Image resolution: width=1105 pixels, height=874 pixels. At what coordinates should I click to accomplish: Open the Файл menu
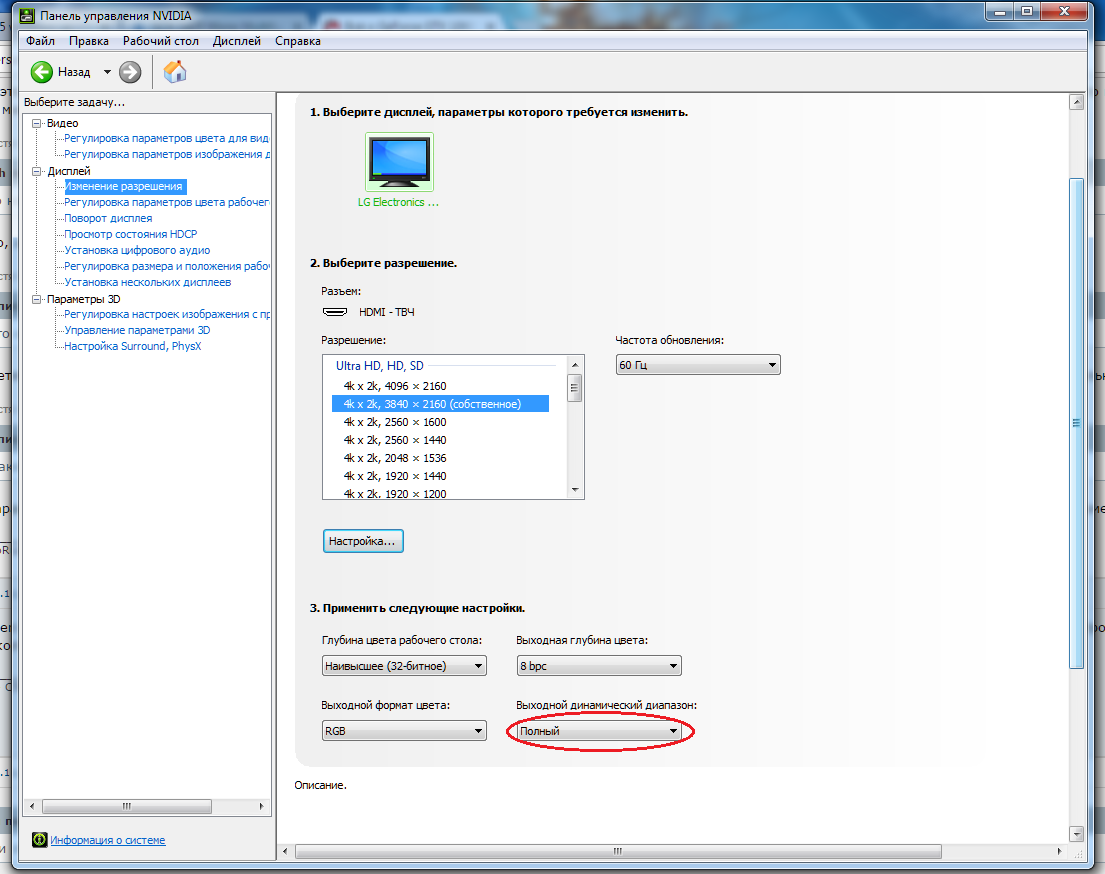[40, 41]
